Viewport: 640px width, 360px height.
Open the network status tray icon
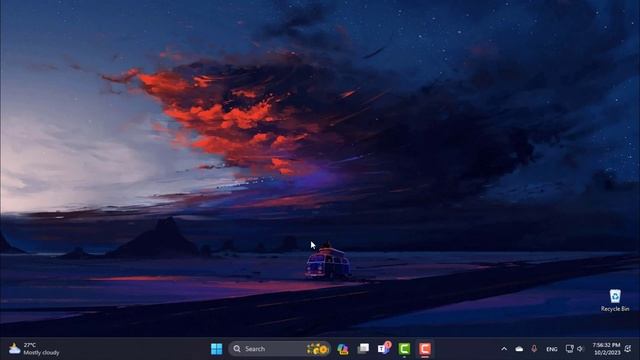click(569, 349)
